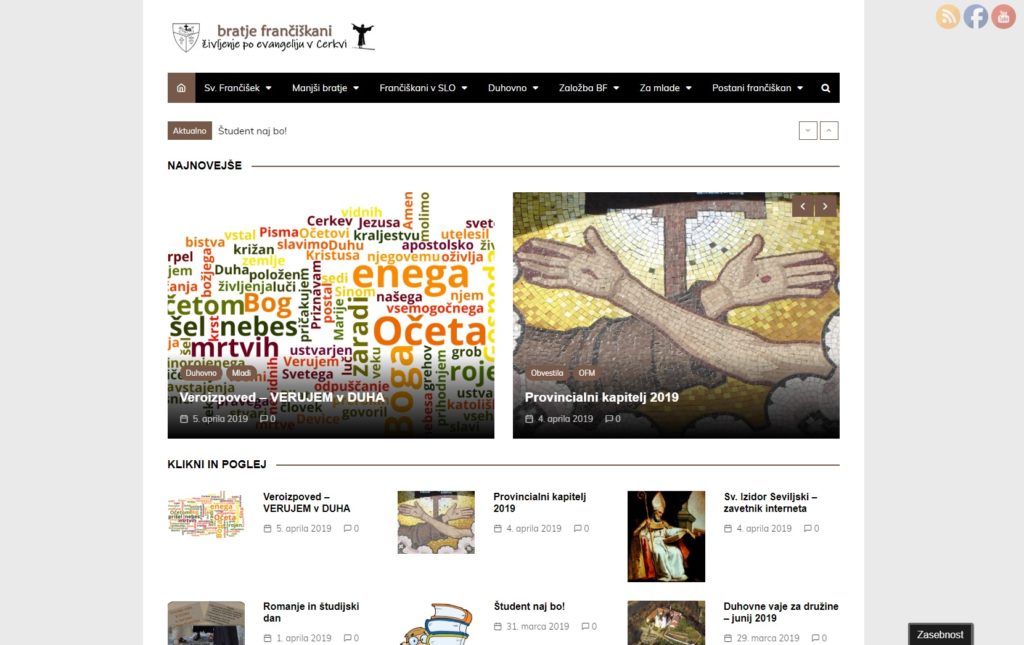Viewport: 1024px width, 645px height.
Task: Click the date 5. aprila 2019 on featured slide
Action: pyautogui.click(x=220, y=418)
